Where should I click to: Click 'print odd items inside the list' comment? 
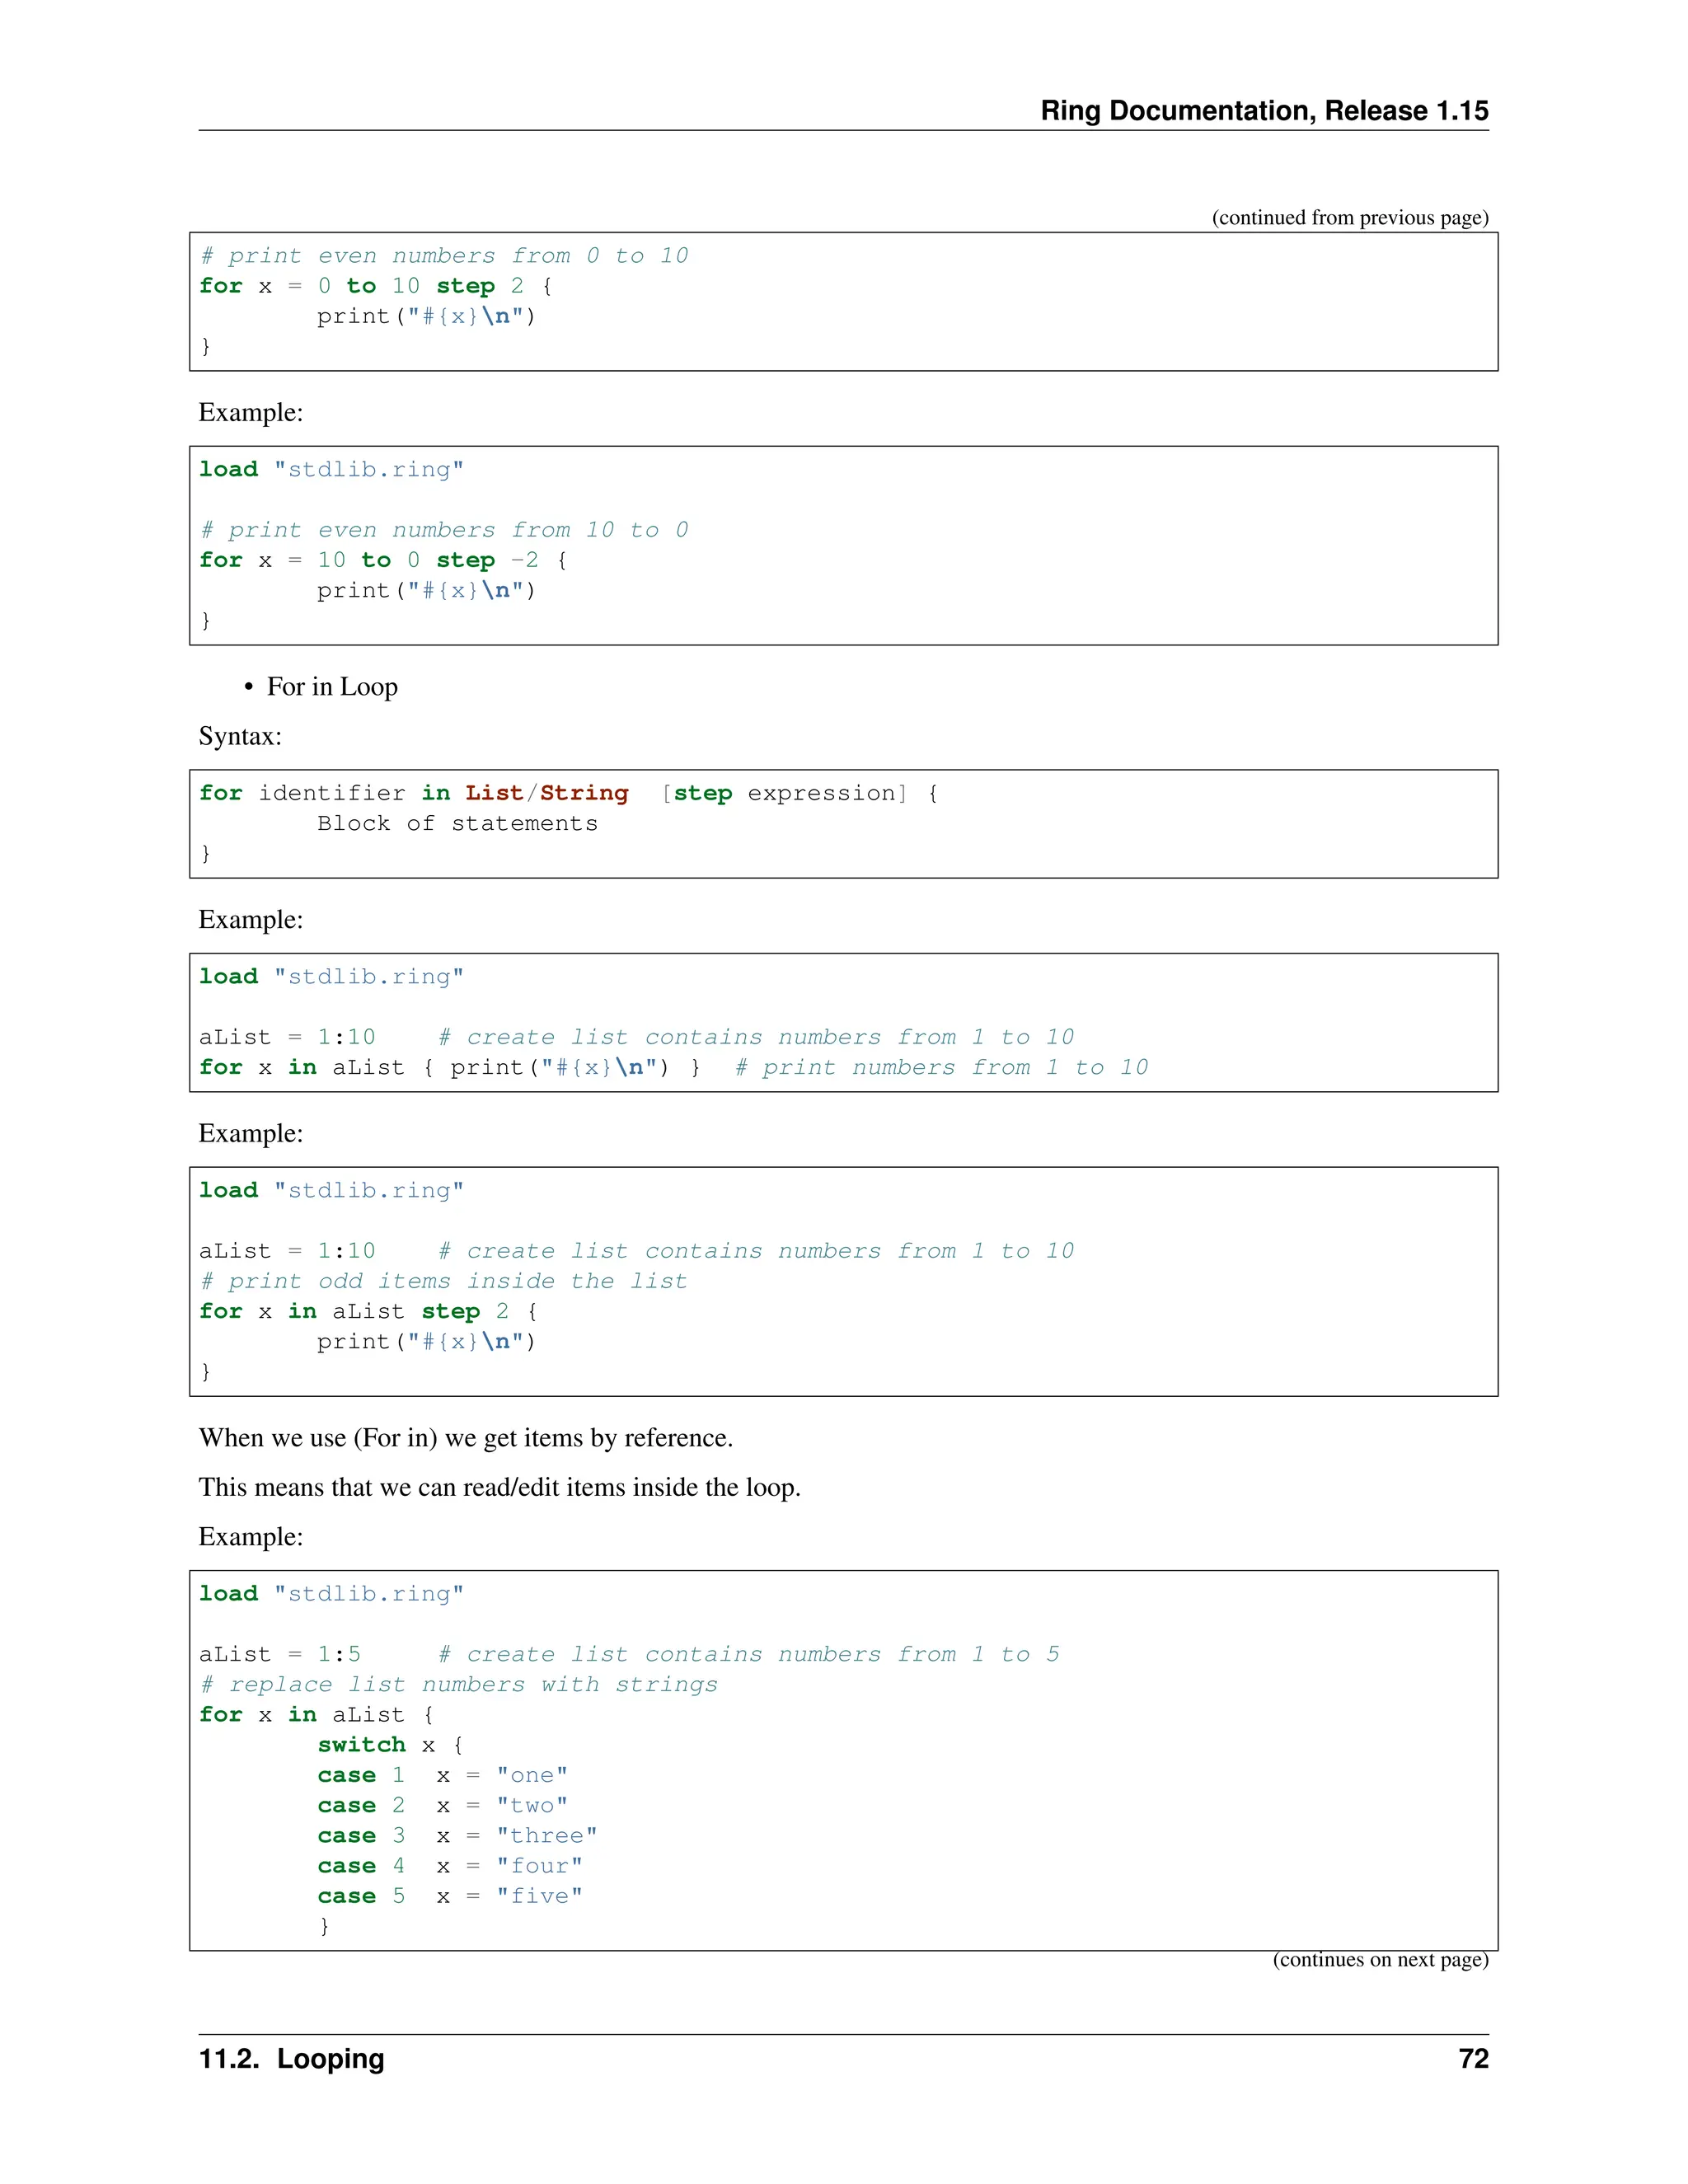(443, 1281)
